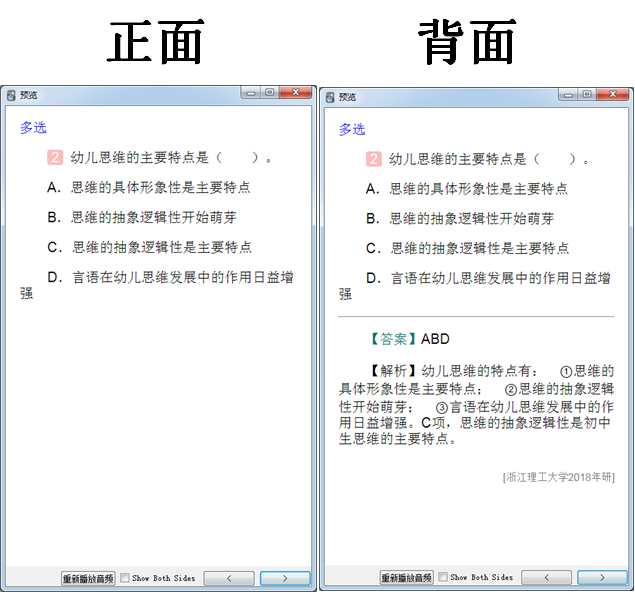Image resolution: width=635 pixels, height=595 pixels.
Task: Click the 【解析】explanation paragraph
Action: [477, 405]
